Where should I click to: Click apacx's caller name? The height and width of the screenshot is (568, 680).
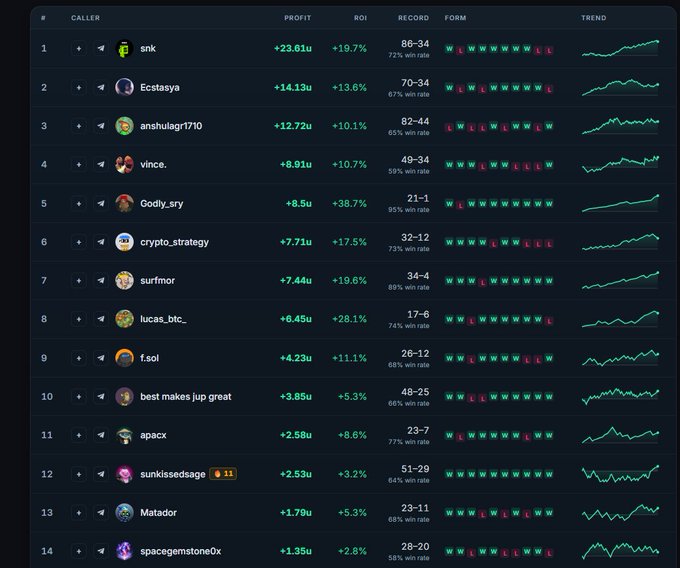(x=153, y=435)
